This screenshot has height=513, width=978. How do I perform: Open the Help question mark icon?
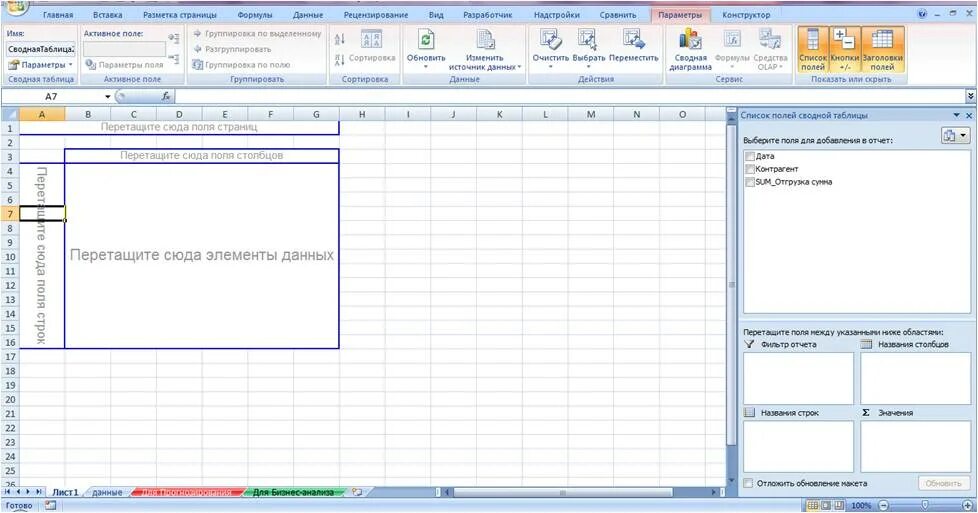(922, 13)
